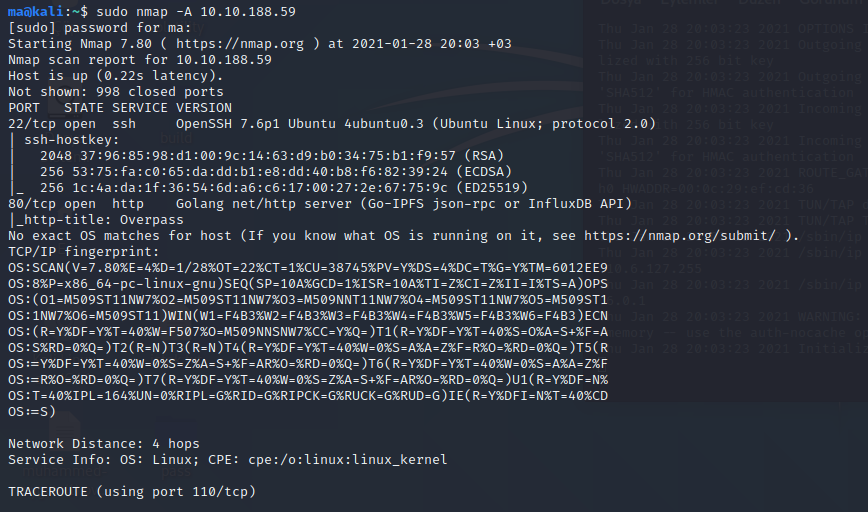The height and width of the screenshot is (512, 868).
Task: Click the TRACEROUTE using port 110/tcp line
Action: (x=132, y=492)
